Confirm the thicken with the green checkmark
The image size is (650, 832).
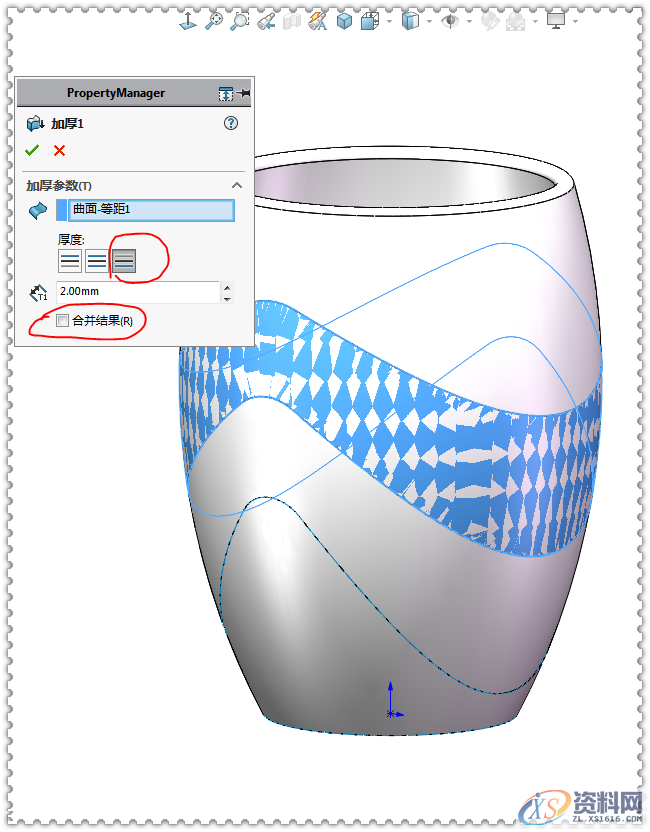[32, 151]
